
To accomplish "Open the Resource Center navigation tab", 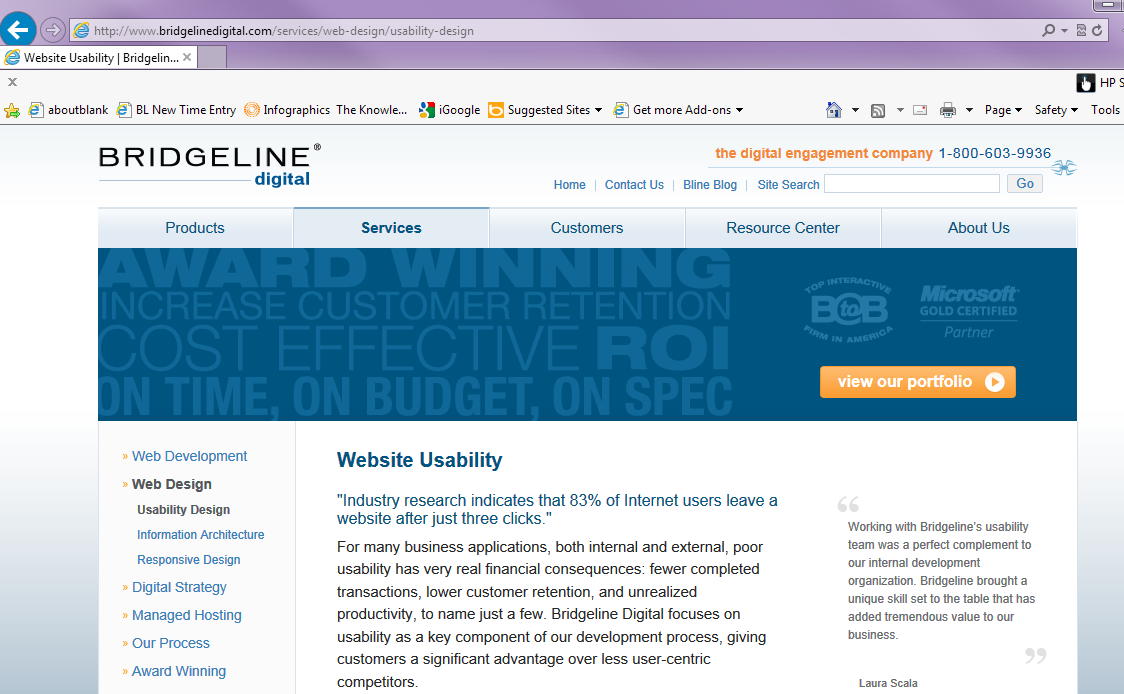I will (x=783, y=228).
